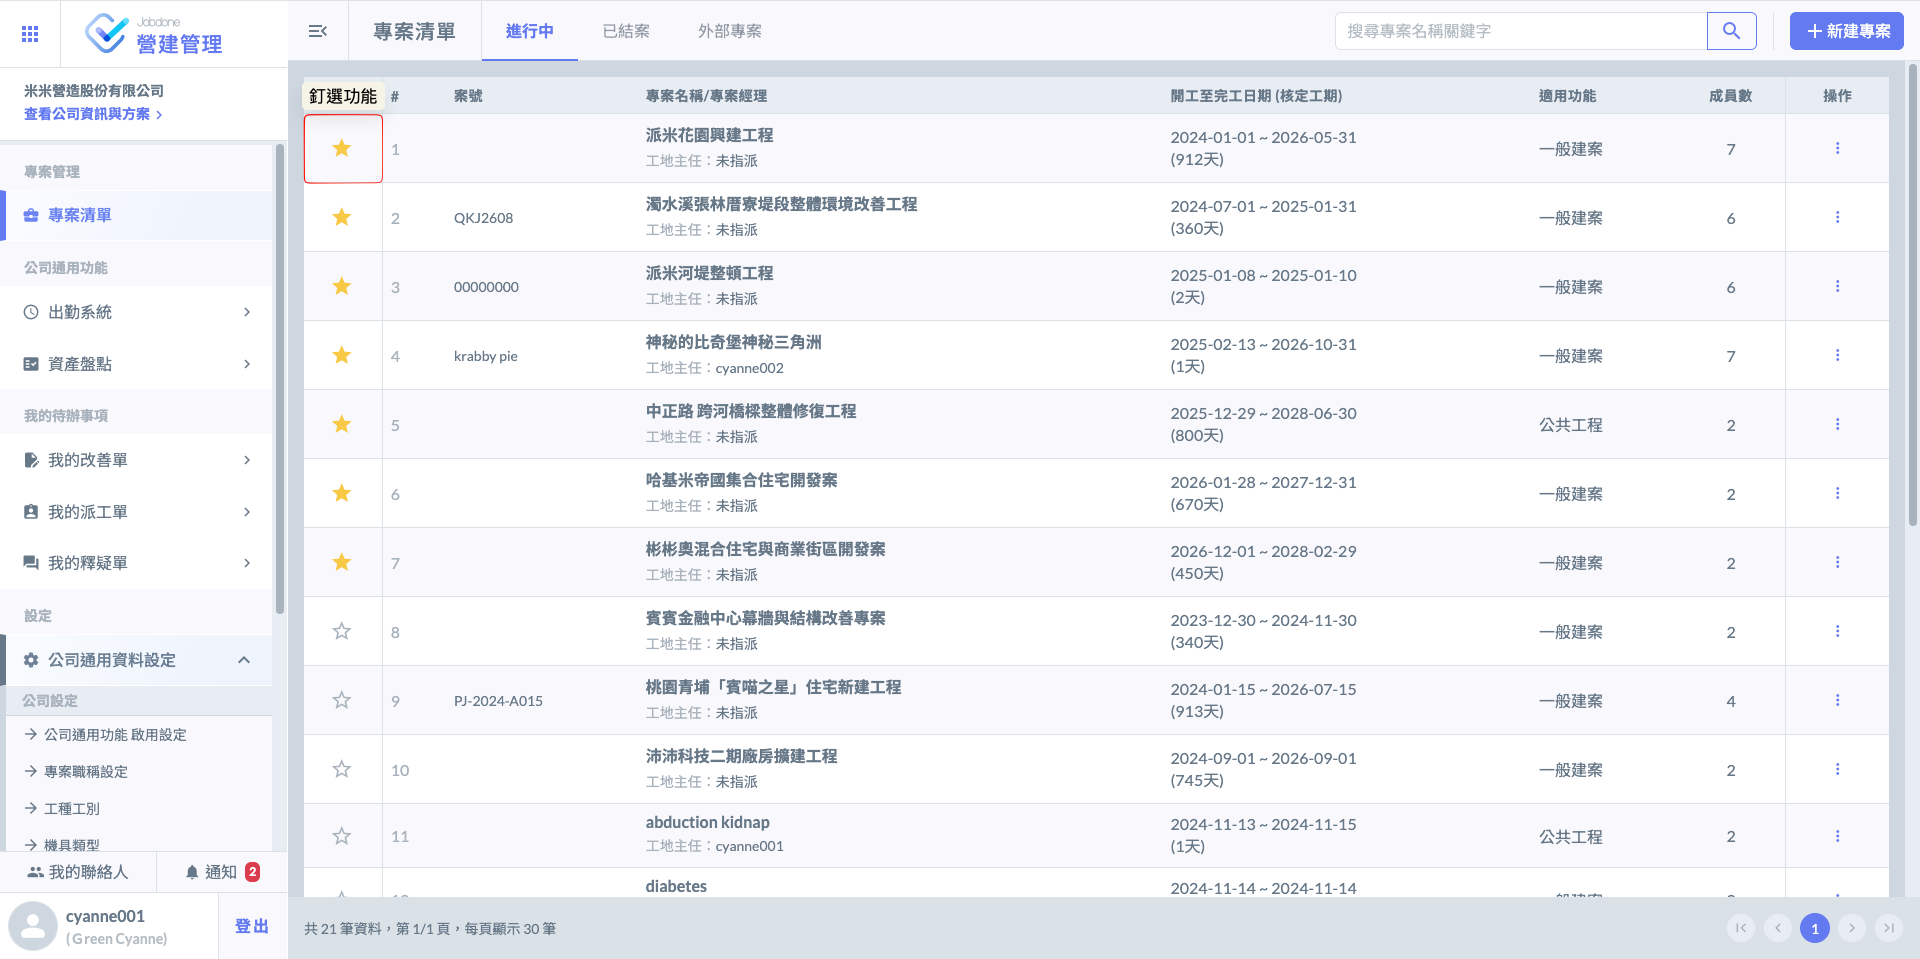This screenshot has height=959, width=1920.
Task: Click the Jobdone 營建管理 logo
Action: click(154, 34)
